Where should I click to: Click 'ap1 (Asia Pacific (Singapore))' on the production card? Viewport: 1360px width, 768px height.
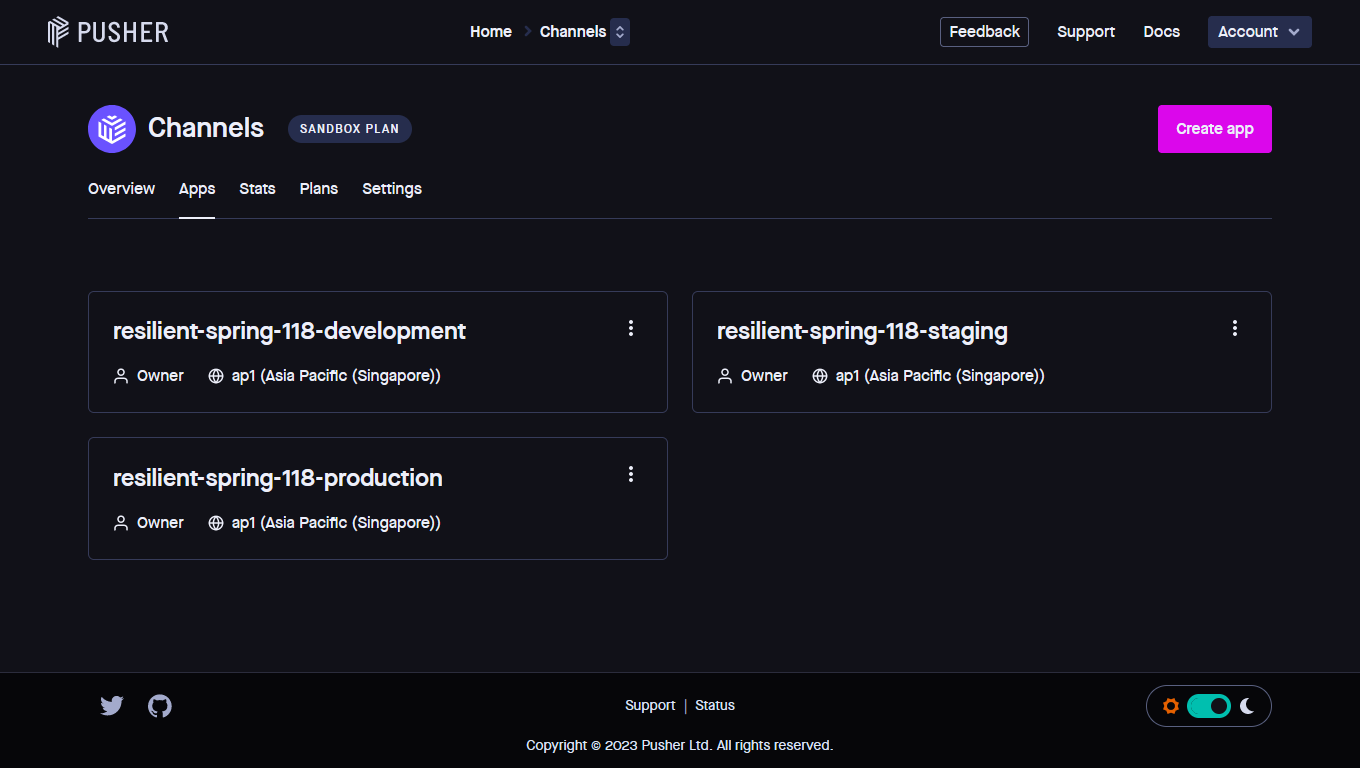(336, 523)
